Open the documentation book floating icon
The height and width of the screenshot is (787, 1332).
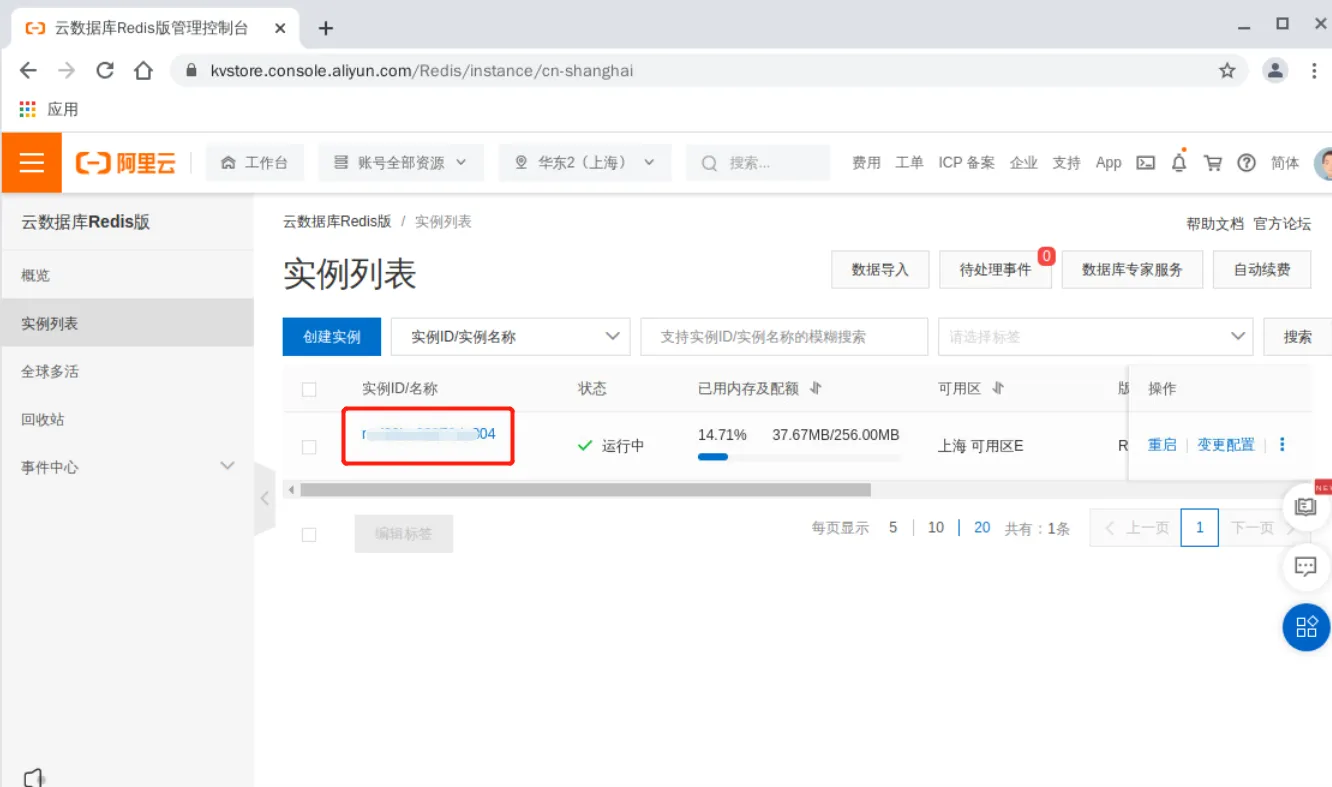pyautogui.click(x=1306, y=507)
